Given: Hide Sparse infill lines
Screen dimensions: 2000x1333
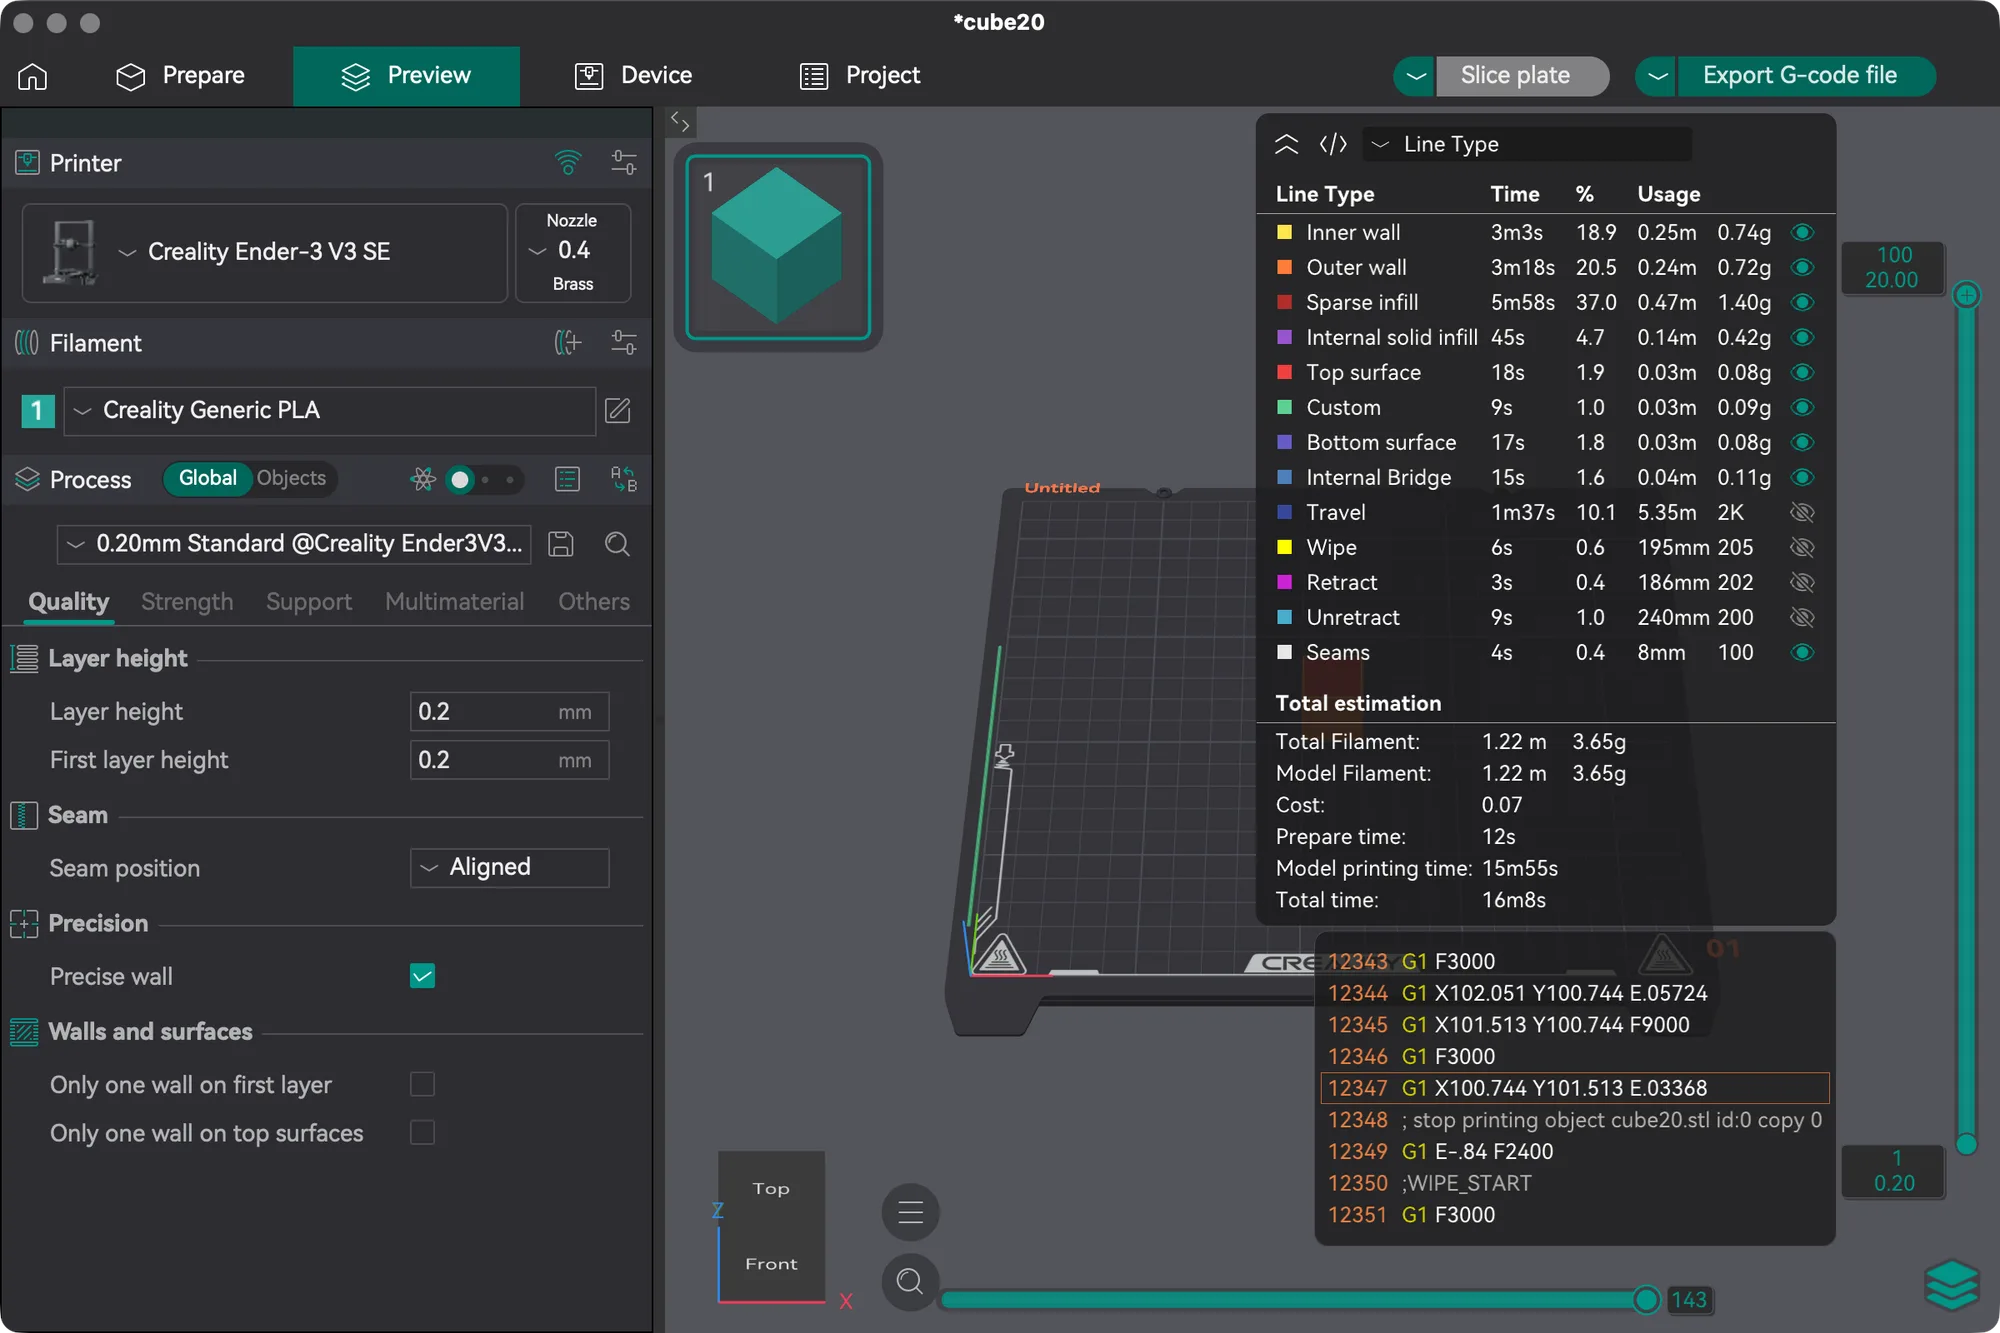Looking at the screenshot, I should click(1802, 302).
